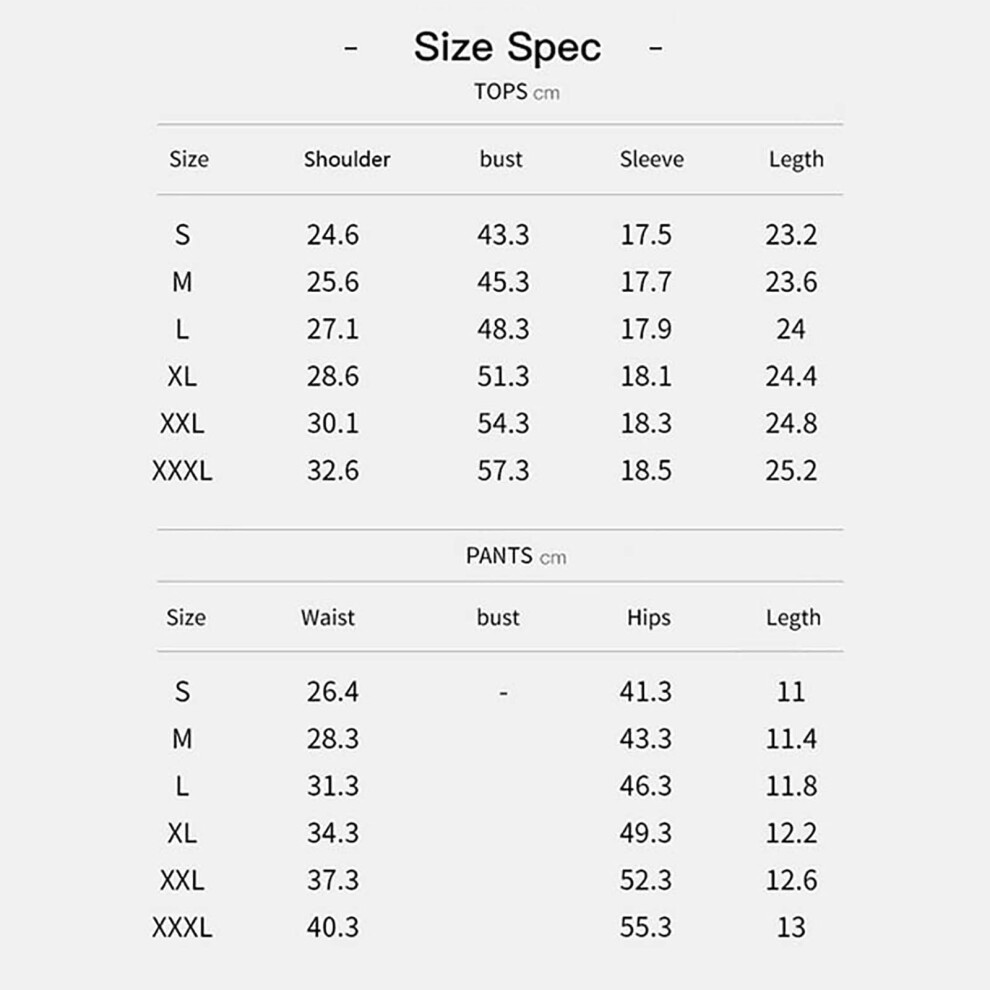Select the pants XXL hips value 52.3
990x990 pixels.
click(645, 880)
